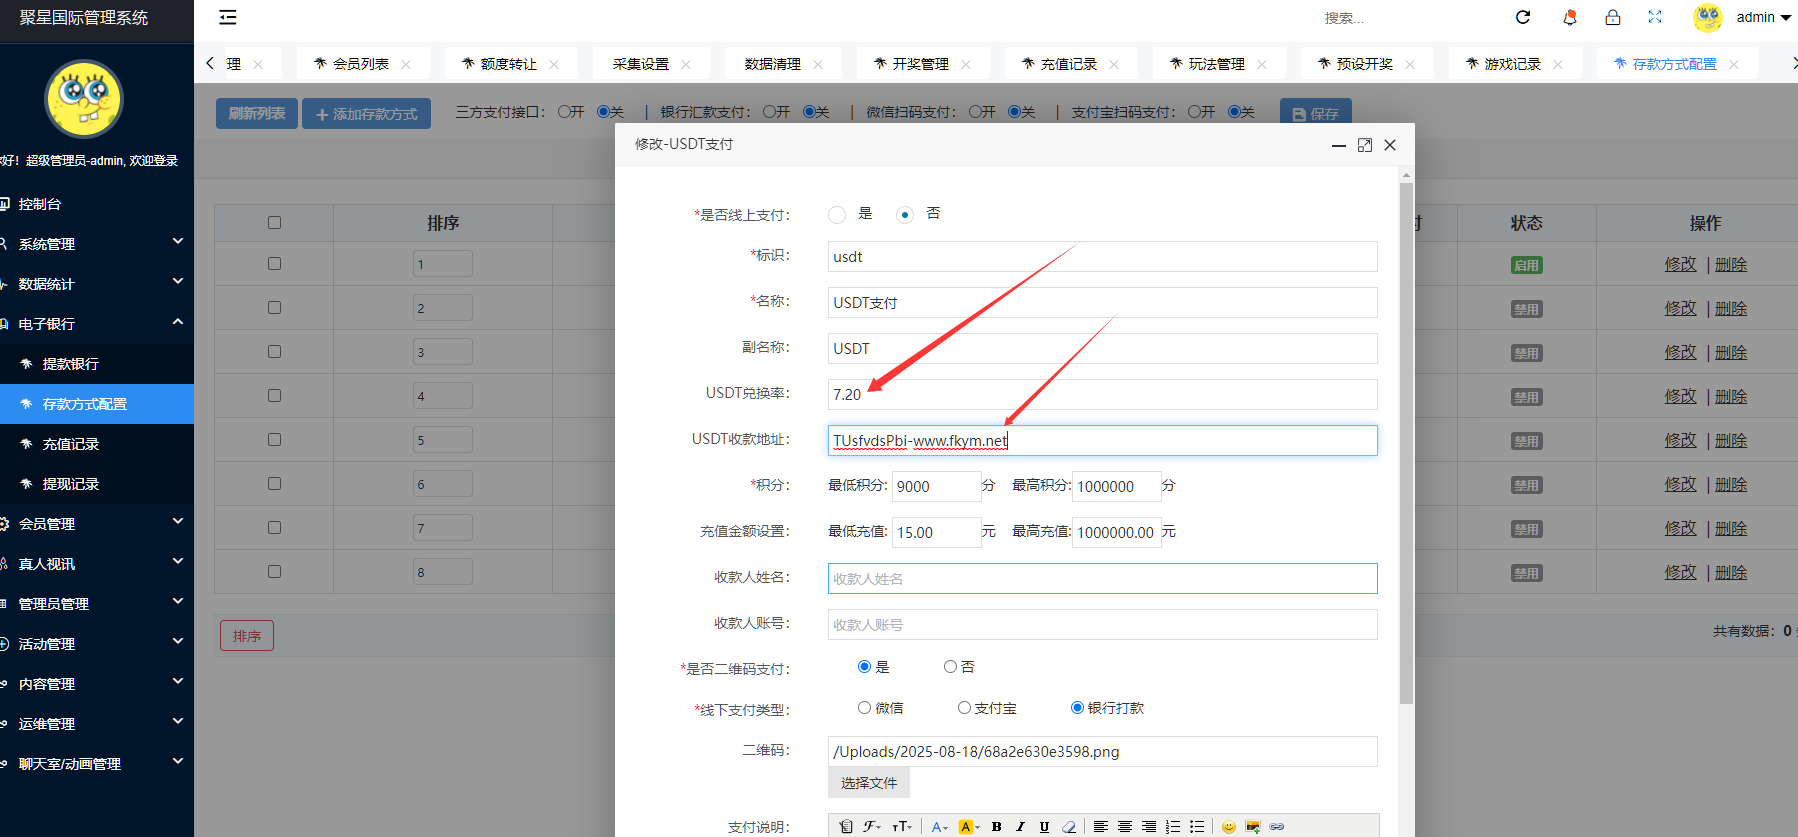
Task: Click the dialog vertical scrollbar
Action: pos(1406,444)
